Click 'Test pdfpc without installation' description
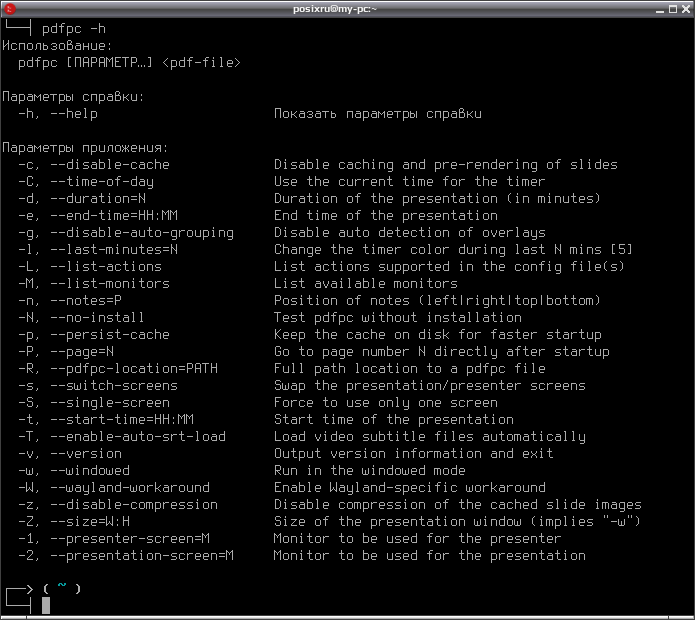The image size is (695, 620). [398, 317]
